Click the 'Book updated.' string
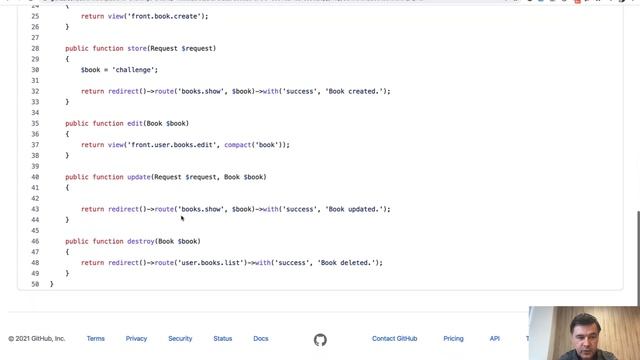Image resolution: width=640 pixels, height=360 pixels. [354, 209]
